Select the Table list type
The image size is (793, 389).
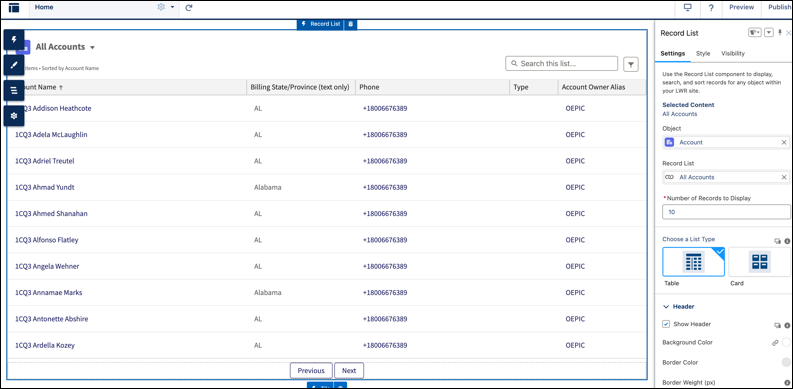(x=693, y=262)
